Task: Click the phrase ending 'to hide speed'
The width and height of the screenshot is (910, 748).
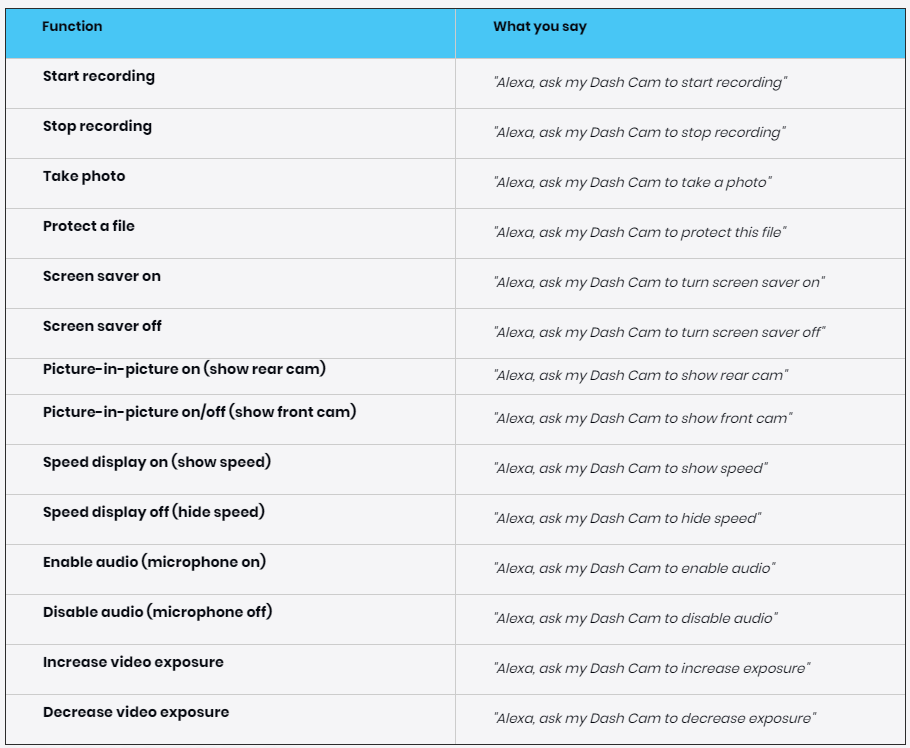Action: coord(627,518)
